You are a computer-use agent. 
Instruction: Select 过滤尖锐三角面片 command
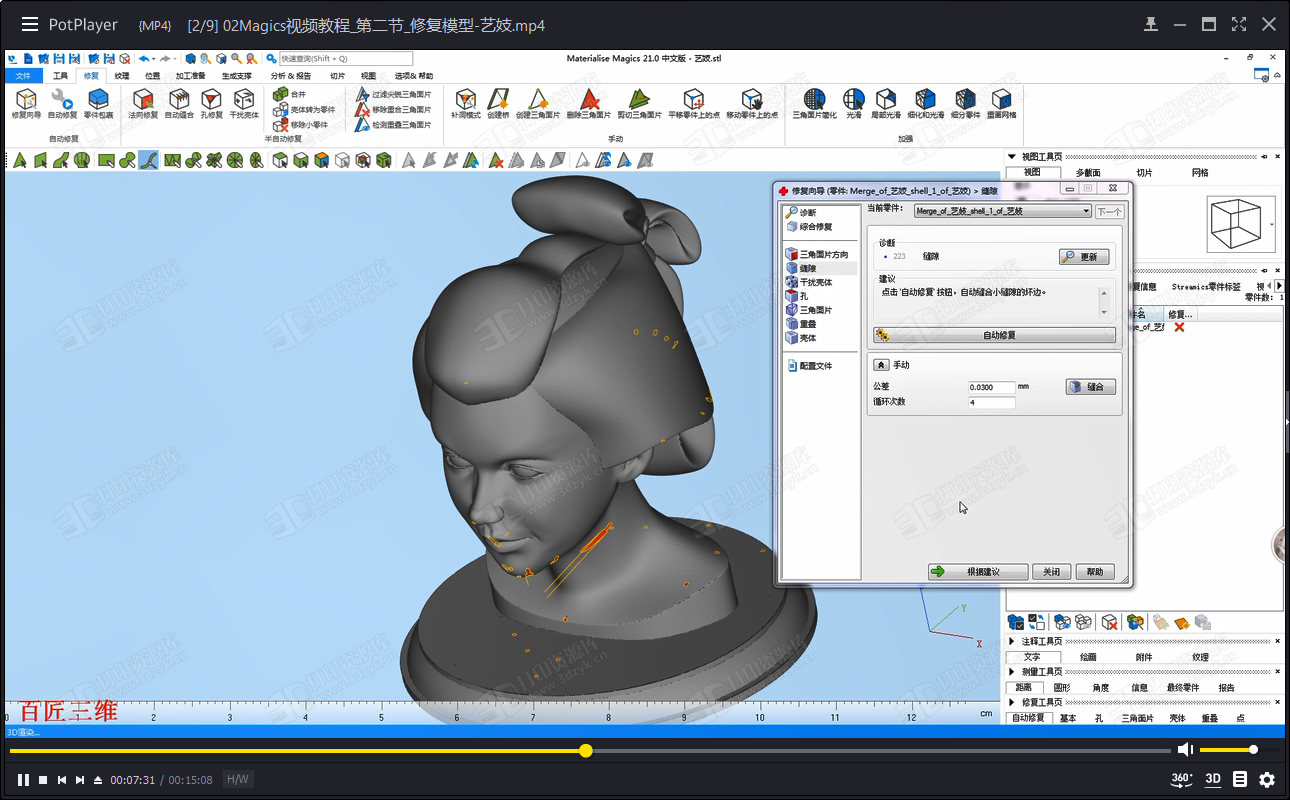click(x=394, y=94)
